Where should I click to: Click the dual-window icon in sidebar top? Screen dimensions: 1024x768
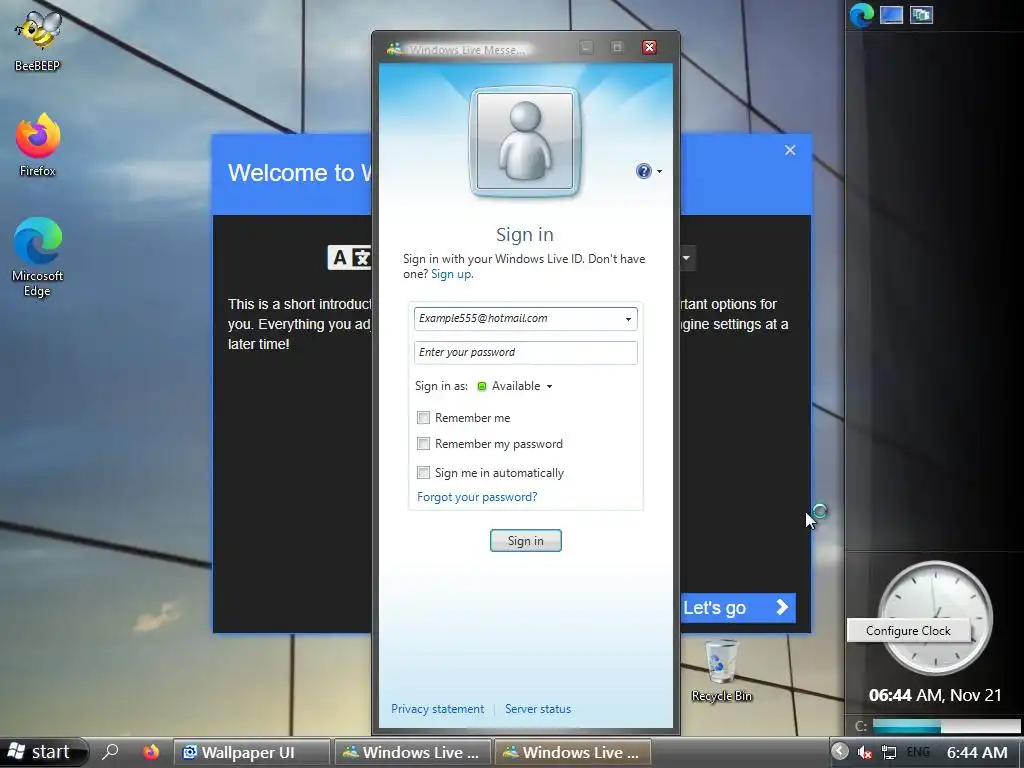(921, 14)
